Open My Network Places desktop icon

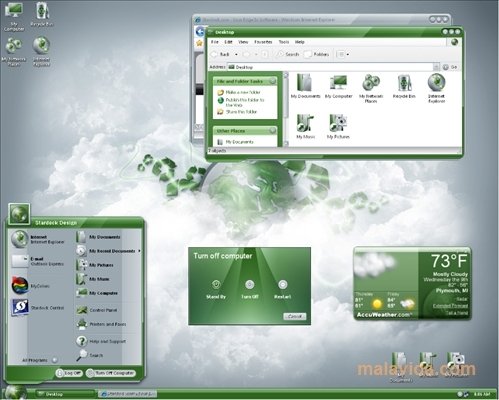point(14,52)
